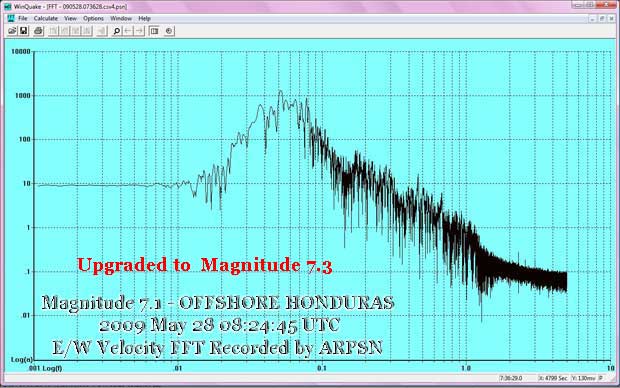Click the first greyed-out toolbar icon after Print

pos(53,31)
